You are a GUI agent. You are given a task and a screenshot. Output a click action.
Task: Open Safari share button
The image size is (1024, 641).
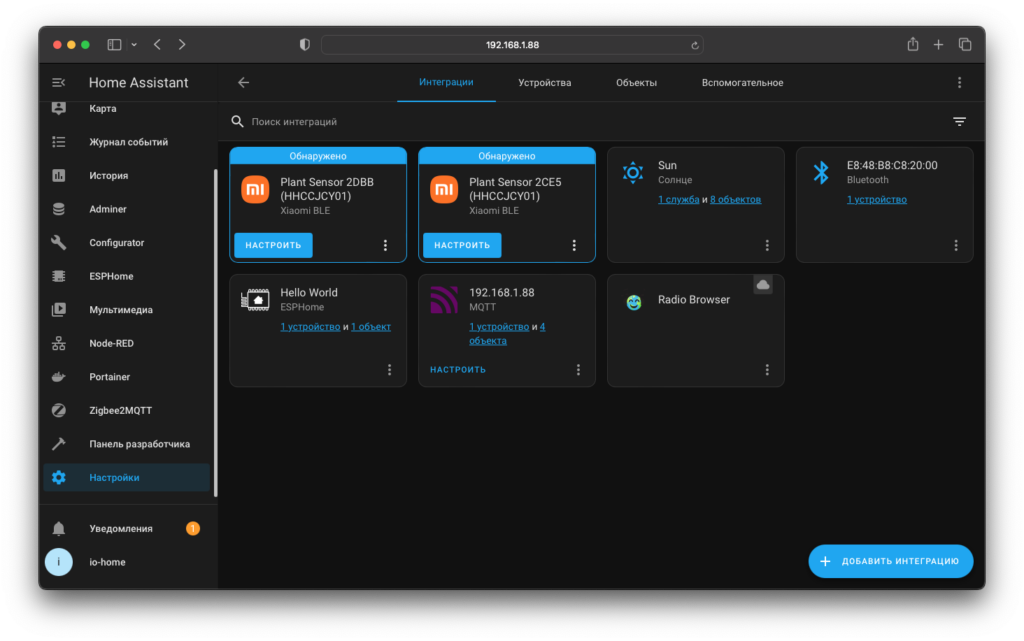pos(912,44)
